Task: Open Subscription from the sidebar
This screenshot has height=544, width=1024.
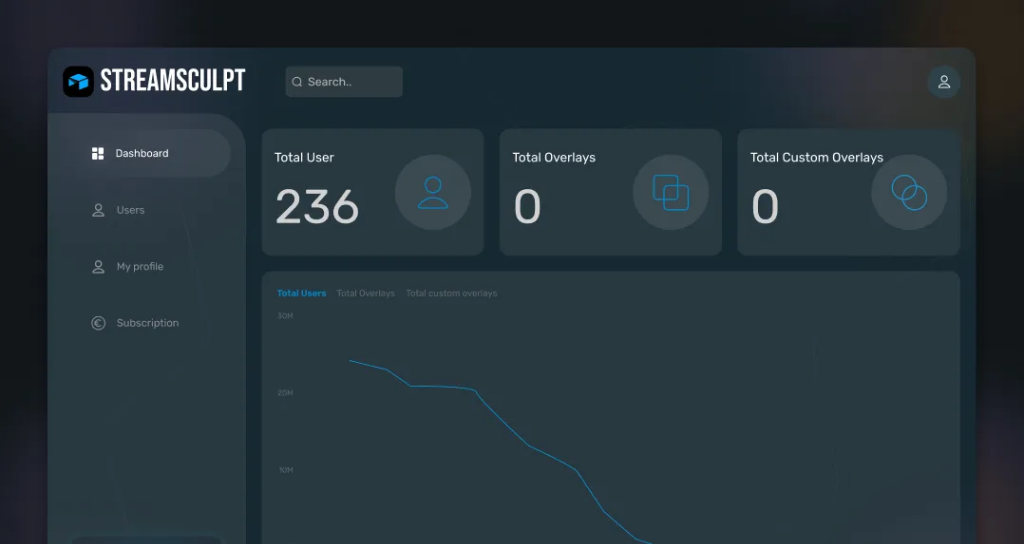Action: pyautogui.click(x=148, y=323)
